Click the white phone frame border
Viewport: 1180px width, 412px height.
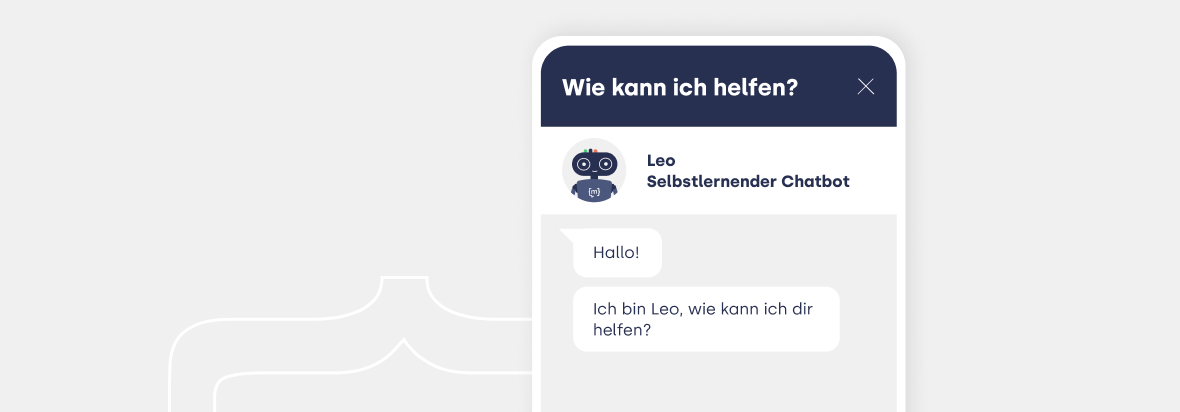pyautogui.click(x=537, y=226)
